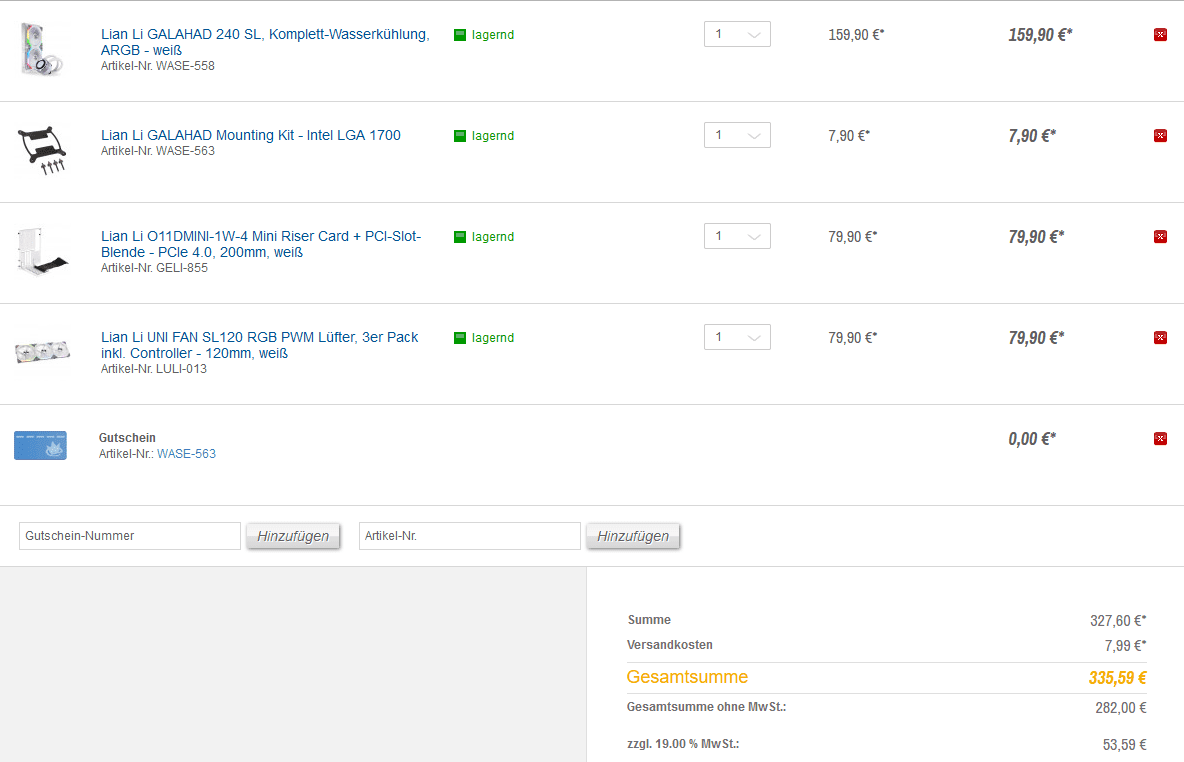Open the UNI FAN SL120 RGB PWM Lüfter link
1184x762 pixels.
pos(260,345)
